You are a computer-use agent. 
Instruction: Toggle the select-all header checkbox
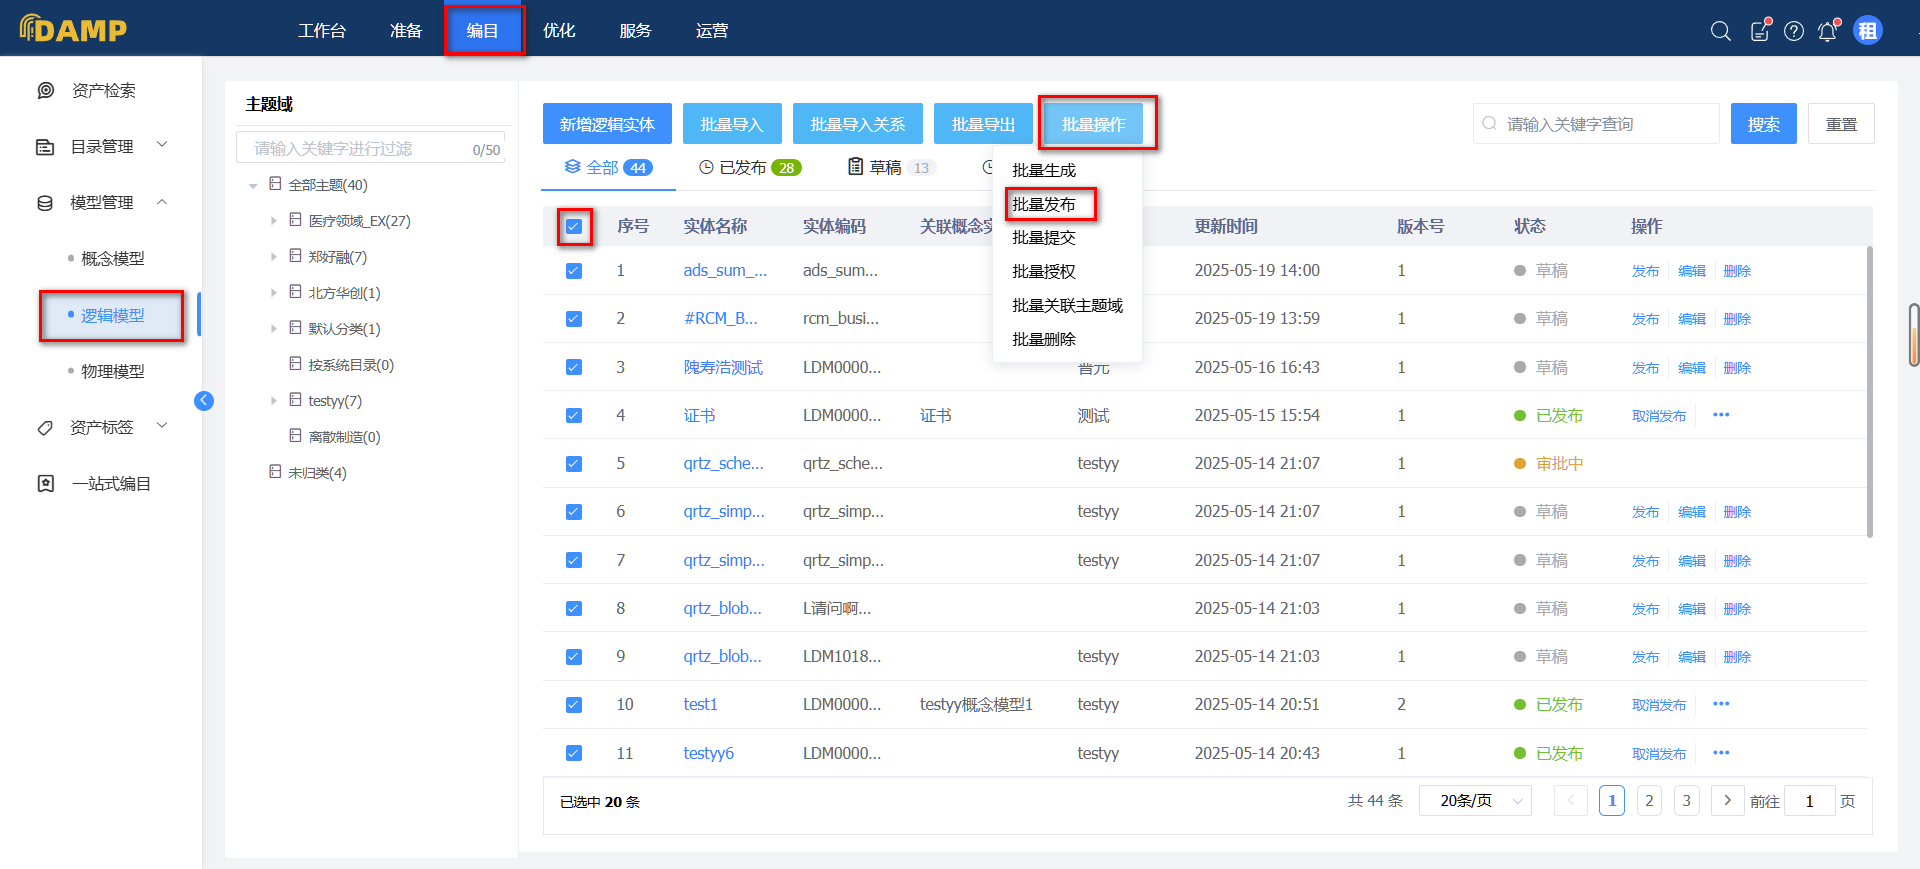click(574, 227)
